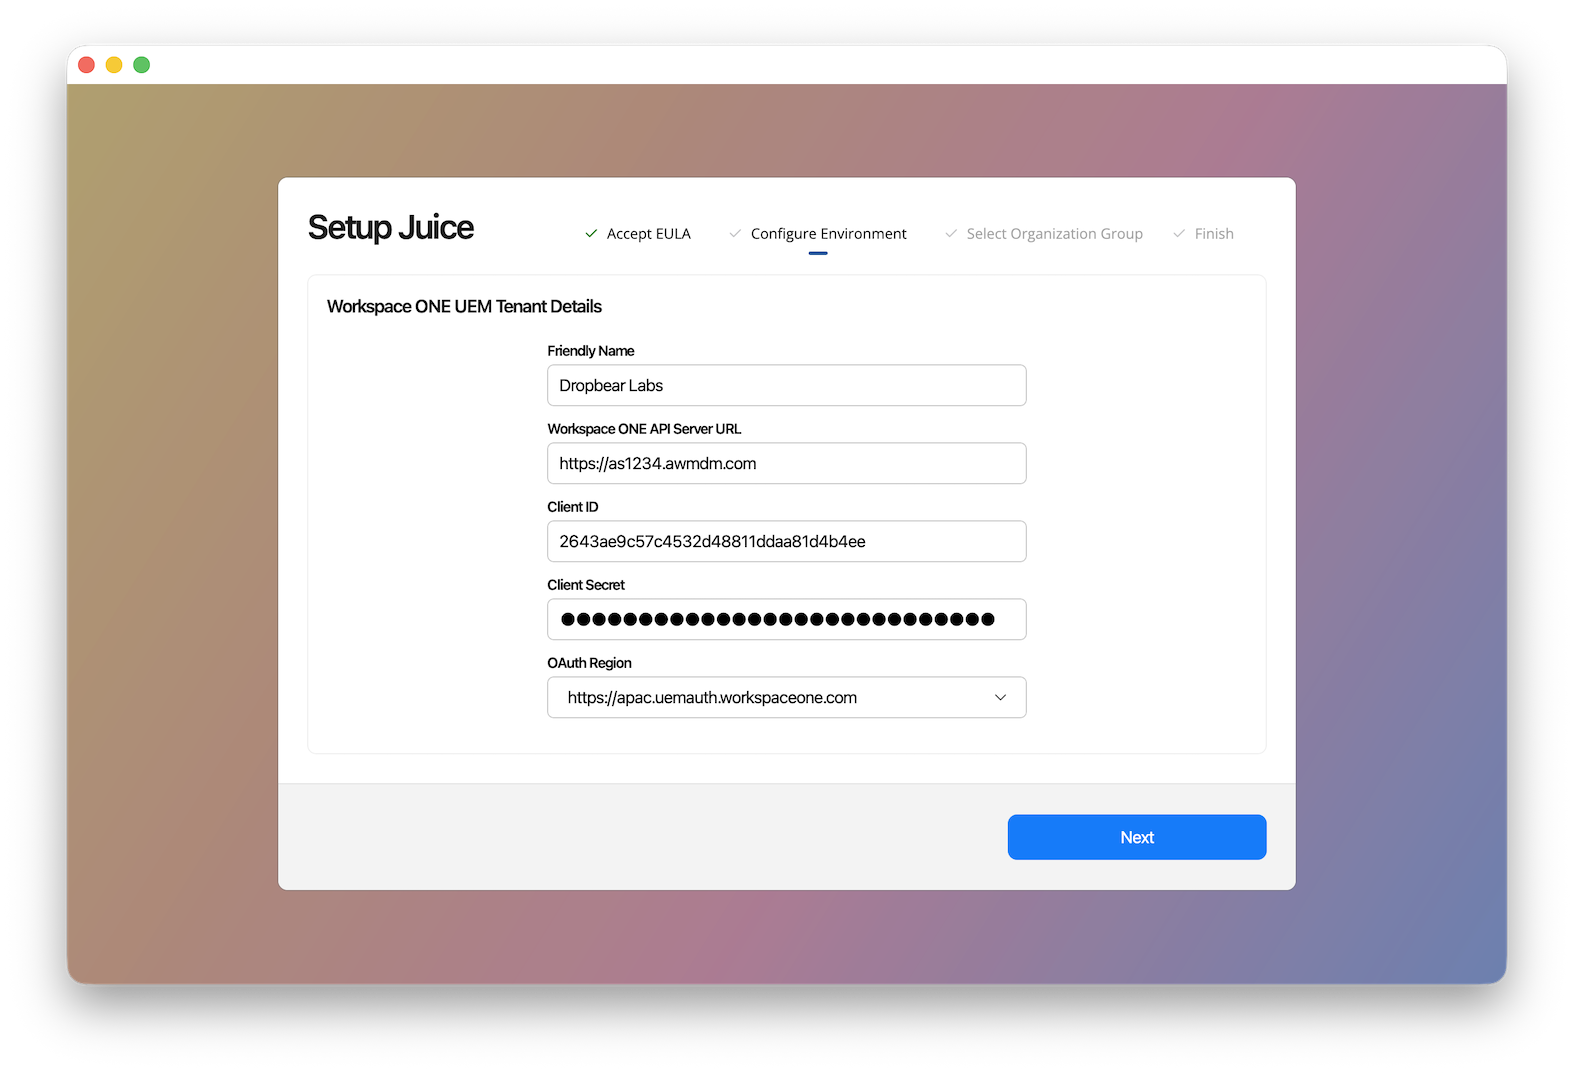
Task: Jump to the Select Organization Group step
Action: point(1054,234)
